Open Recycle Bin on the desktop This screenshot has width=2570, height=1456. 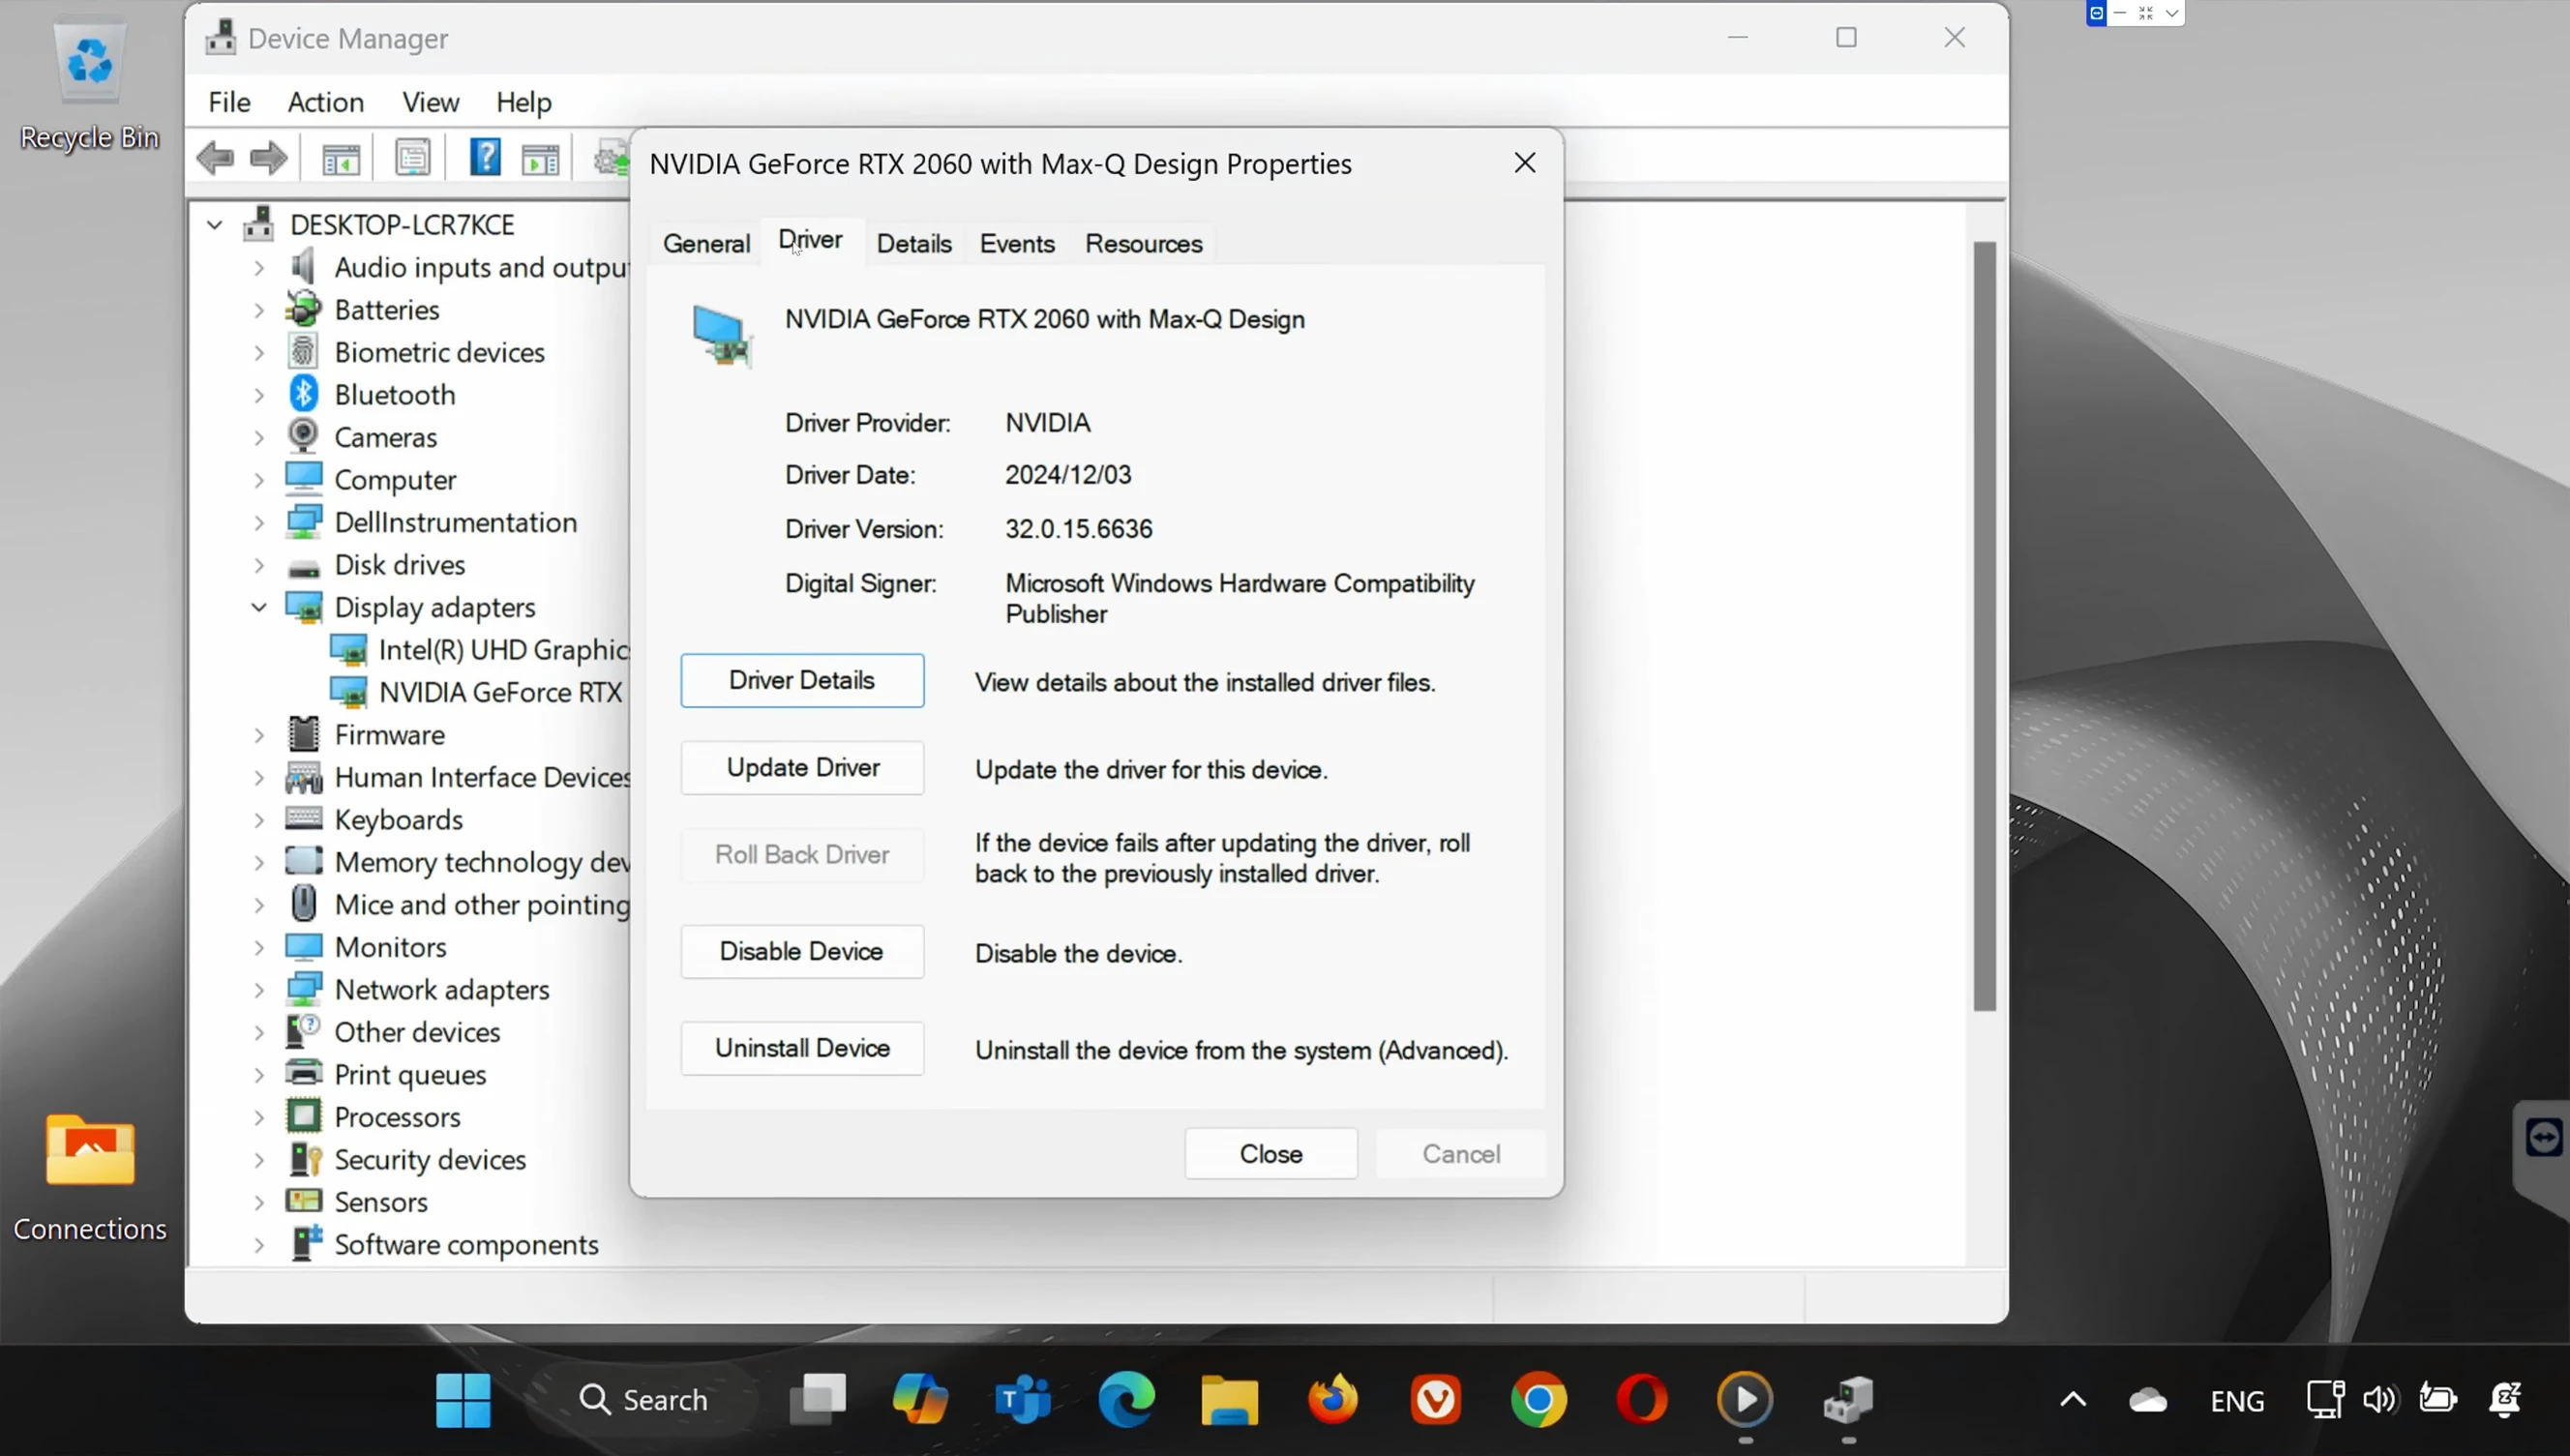pyautogui.click(x=90, y=87)
